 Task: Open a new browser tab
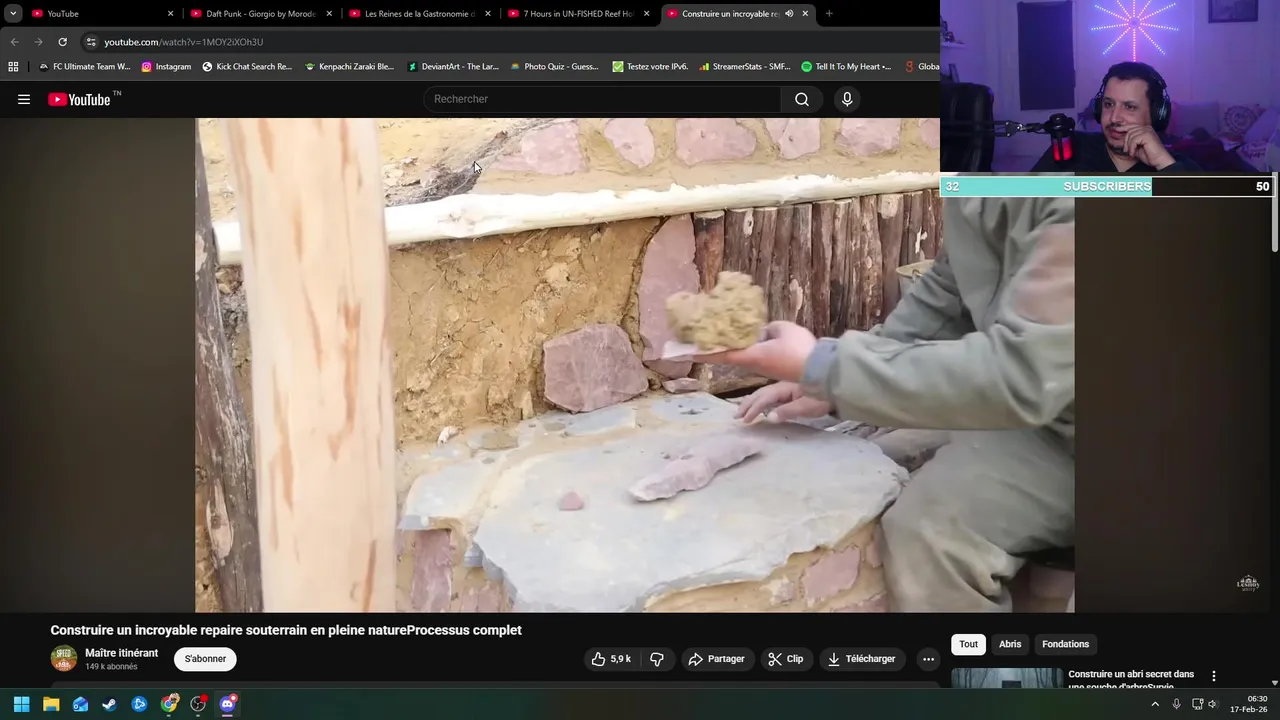(829, 14)
